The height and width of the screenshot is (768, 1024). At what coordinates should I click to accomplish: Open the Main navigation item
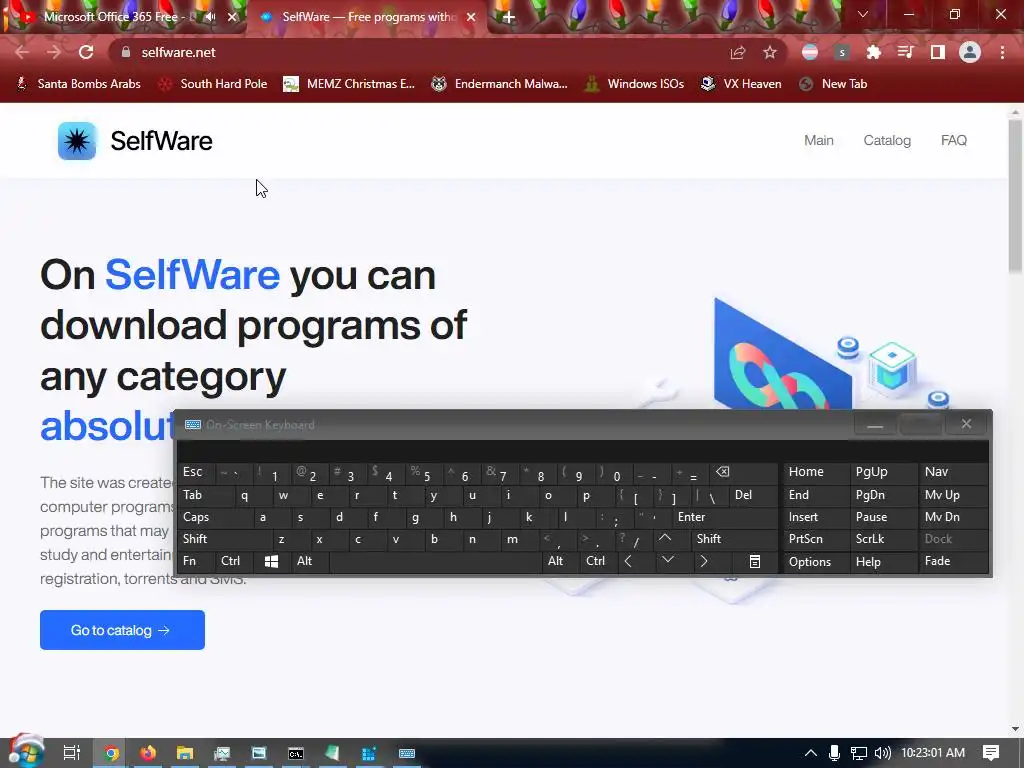(818, 140)
